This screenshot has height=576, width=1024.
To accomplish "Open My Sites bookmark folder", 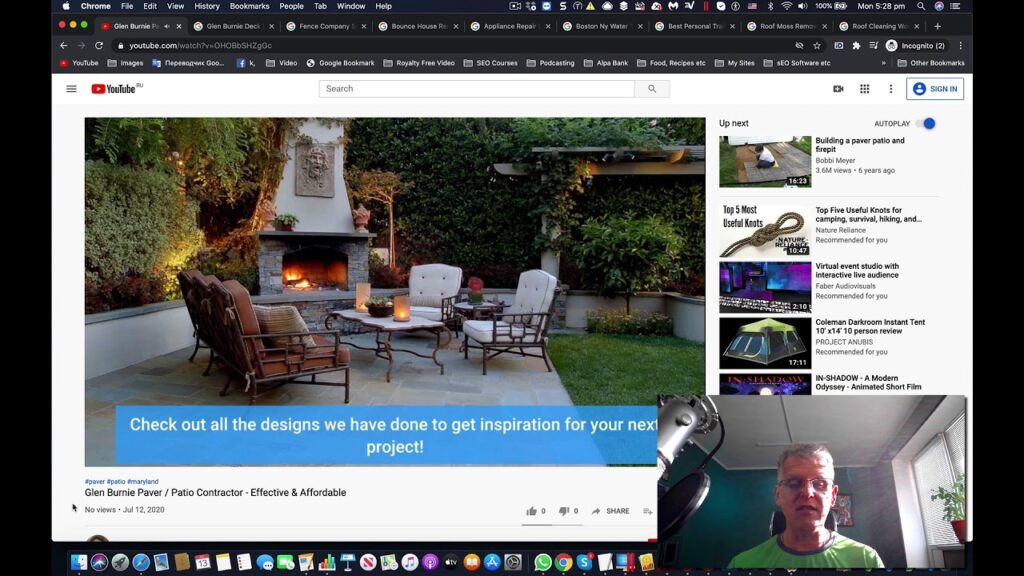I will coord(735,63).
